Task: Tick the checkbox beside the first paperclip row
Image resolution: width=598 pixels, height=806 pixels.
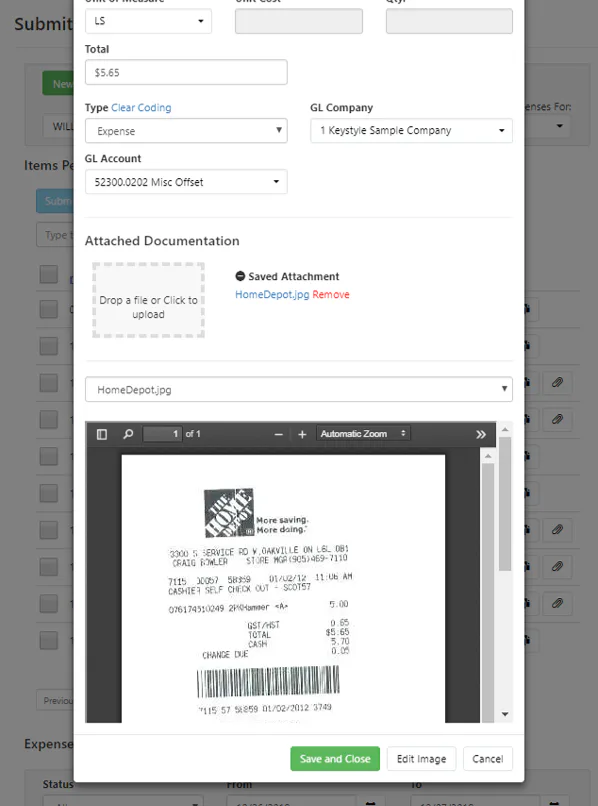Action: pyautogui.click(x=49, y=382)
